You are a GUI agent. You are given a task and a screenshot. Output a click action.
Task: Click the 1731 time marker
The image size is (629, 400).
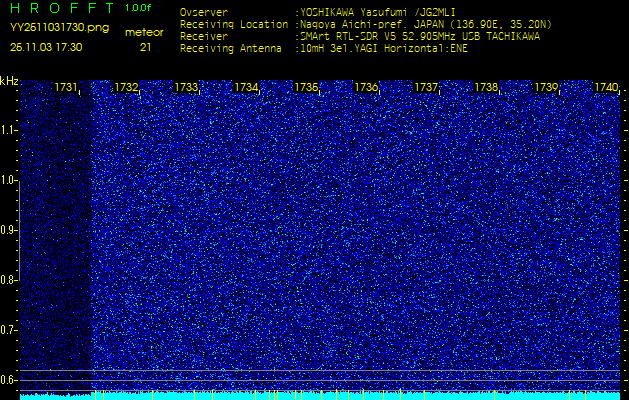click(66, 87)
